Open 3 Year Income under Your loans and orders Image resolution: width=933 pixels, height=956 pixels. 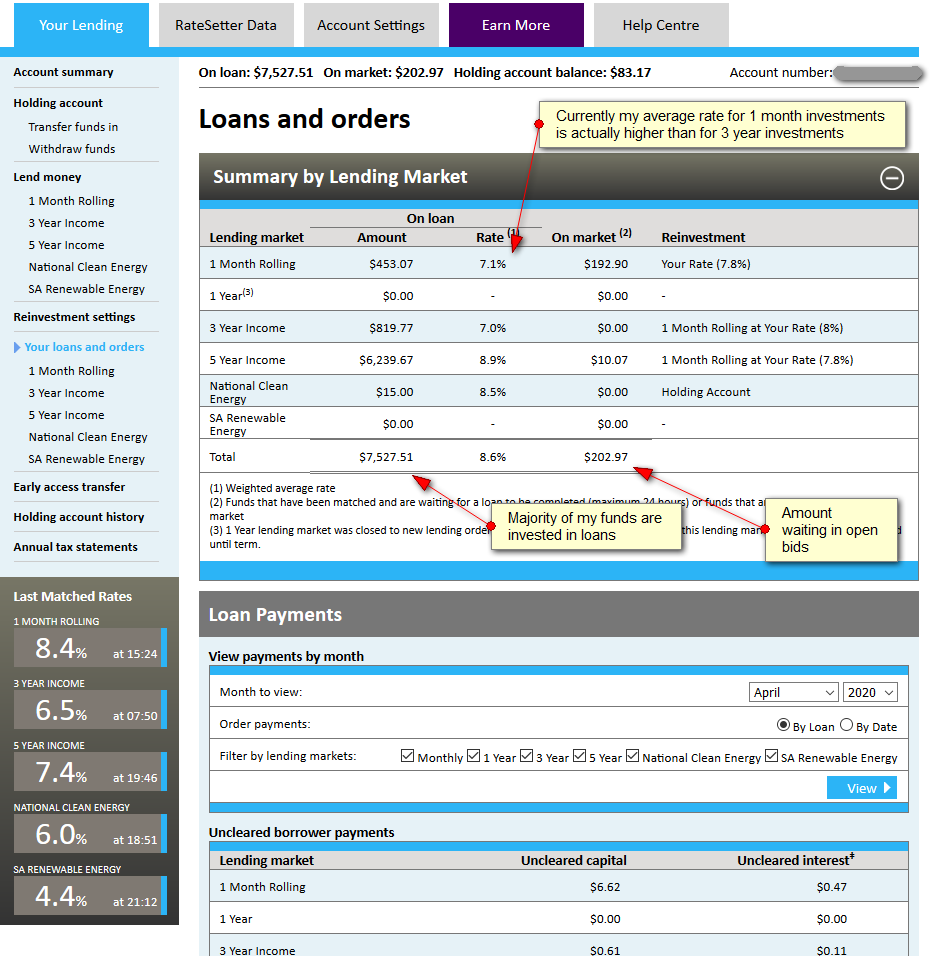coord(66,393)
